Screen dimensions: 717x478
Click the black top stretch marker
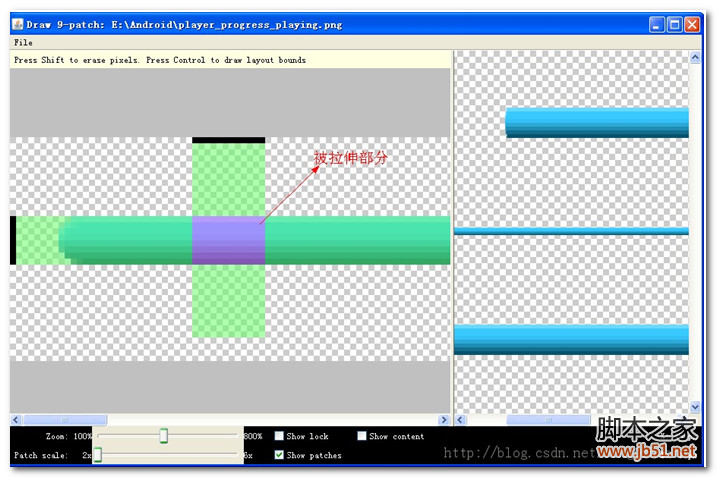pos(229,140)
